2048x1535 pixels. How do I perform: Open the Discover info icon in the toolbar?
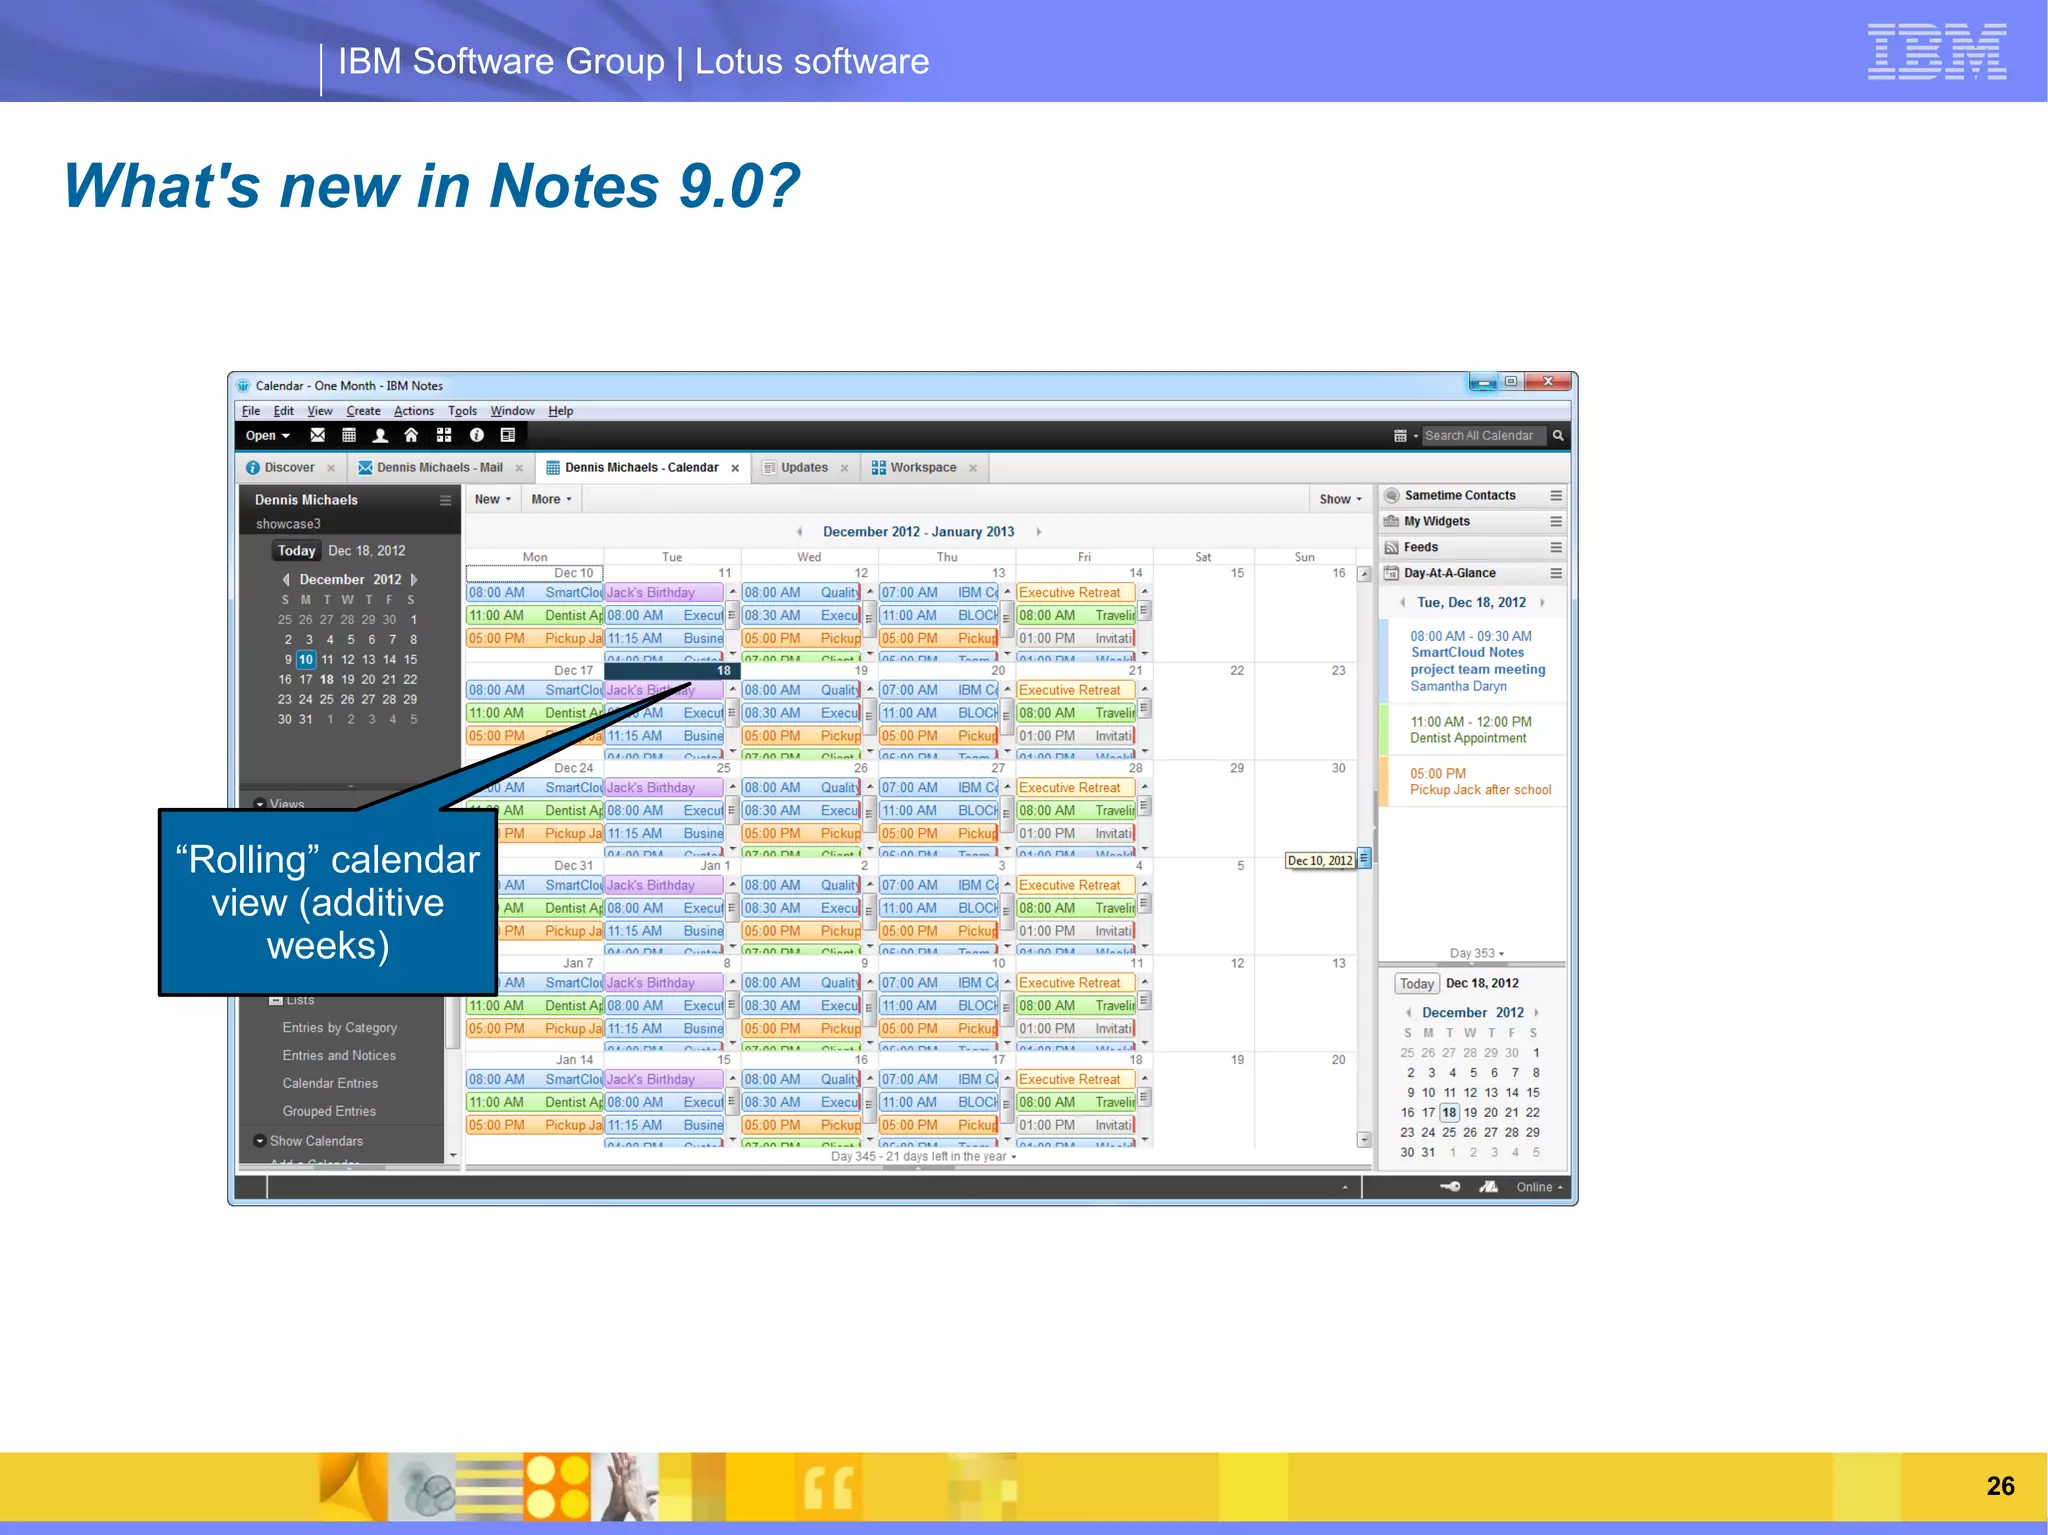point(477,435)
